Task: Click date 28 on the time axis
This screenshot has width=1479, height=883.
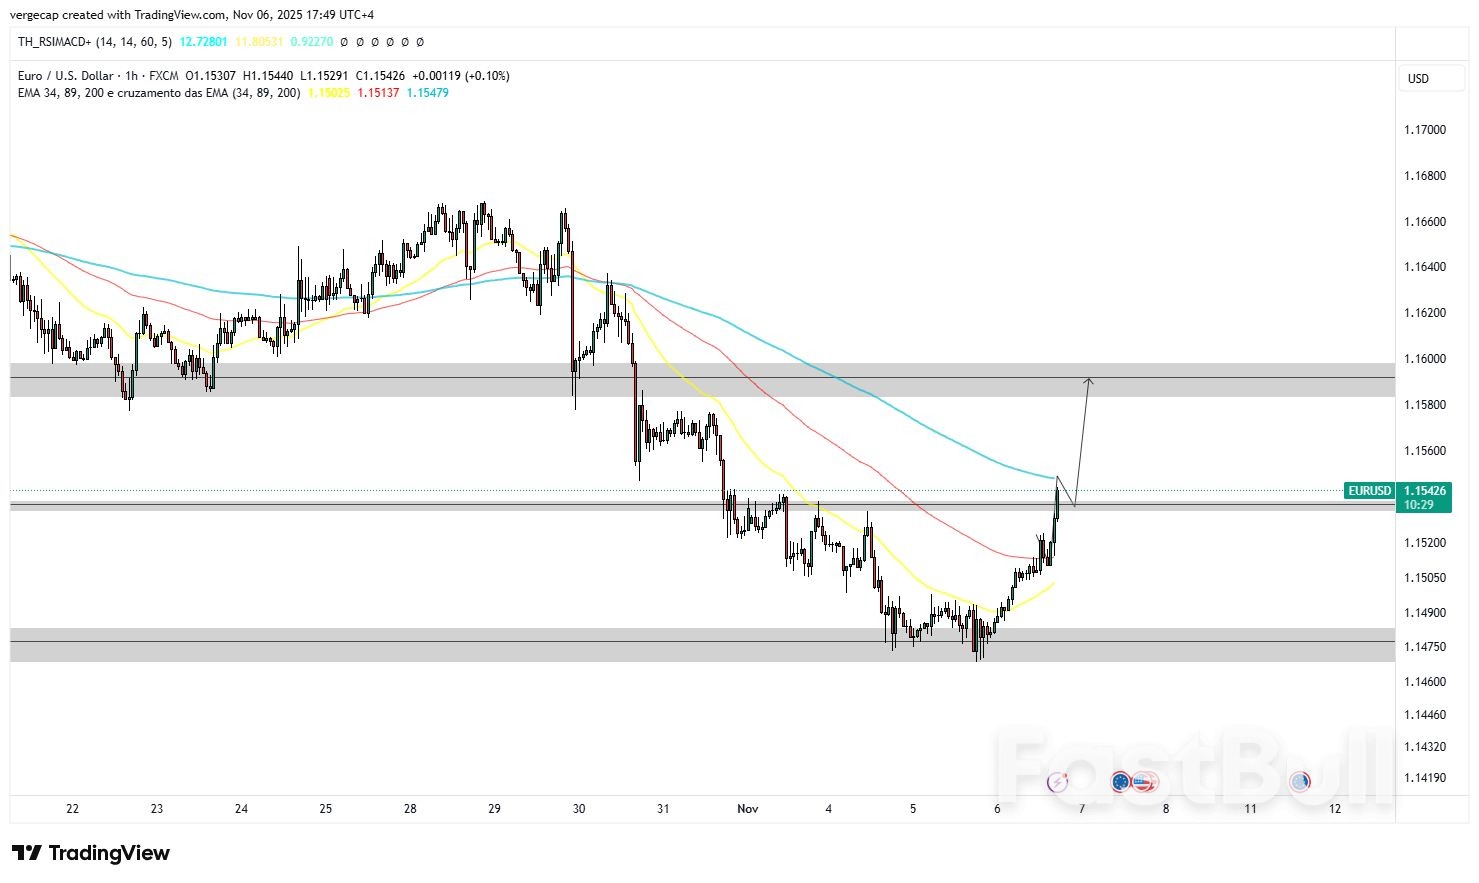Action: [410, 809]
